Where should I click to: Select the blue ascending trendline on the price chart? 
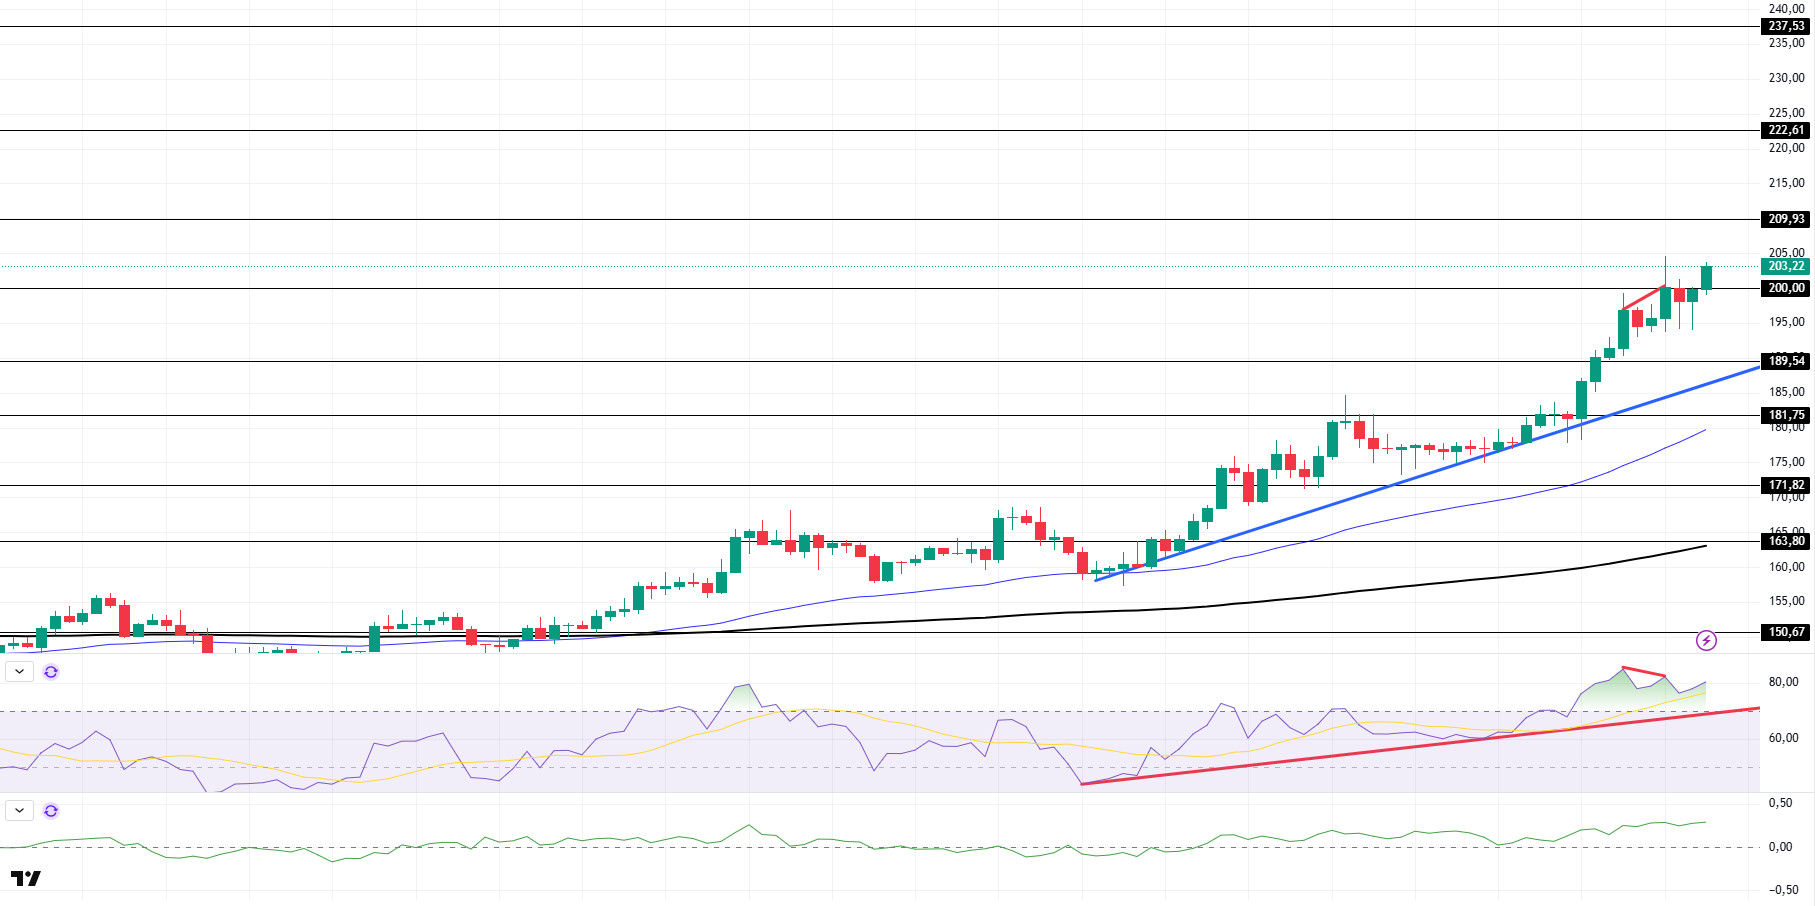click(x=1427, y=474)
